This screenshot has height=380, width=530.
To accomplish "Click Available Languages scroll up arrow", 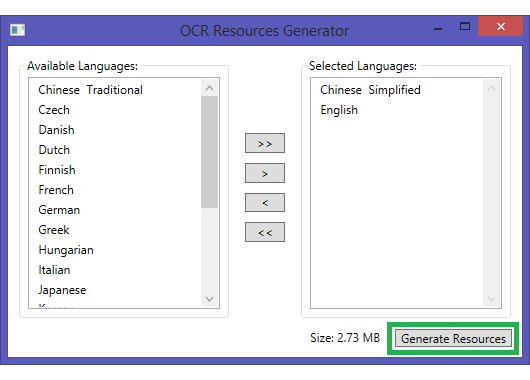I will (x=209, y=88).
